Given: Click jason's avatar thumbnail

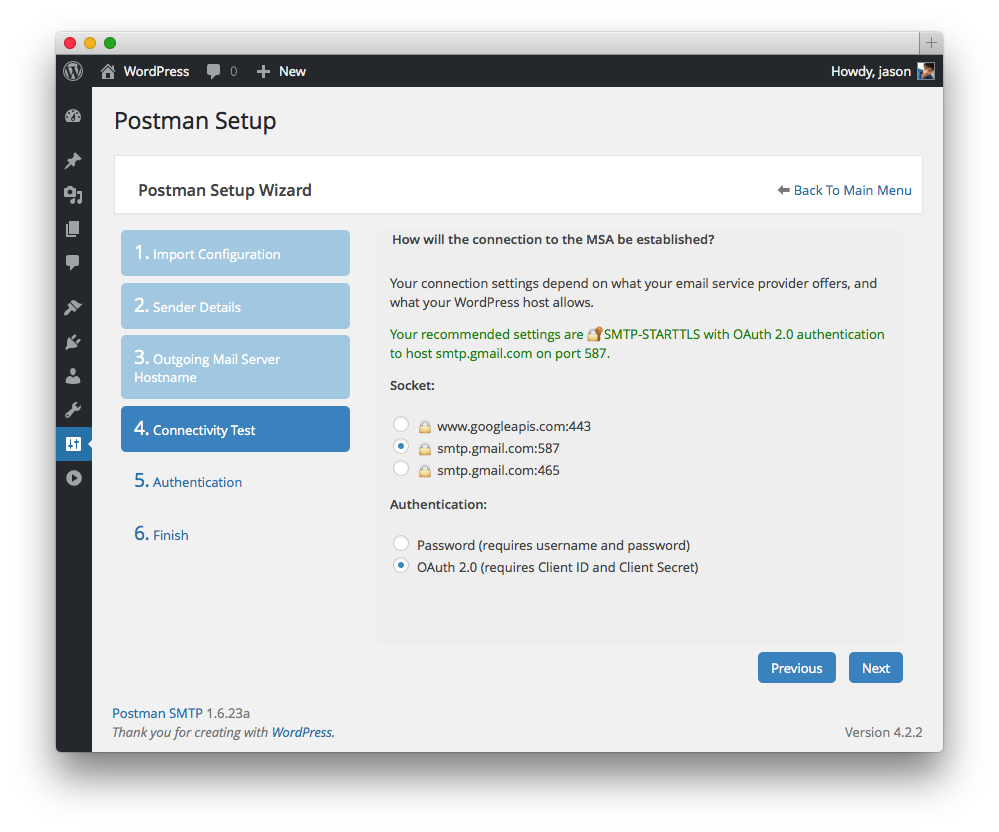Looking at the screenshot, I should 926,71.
